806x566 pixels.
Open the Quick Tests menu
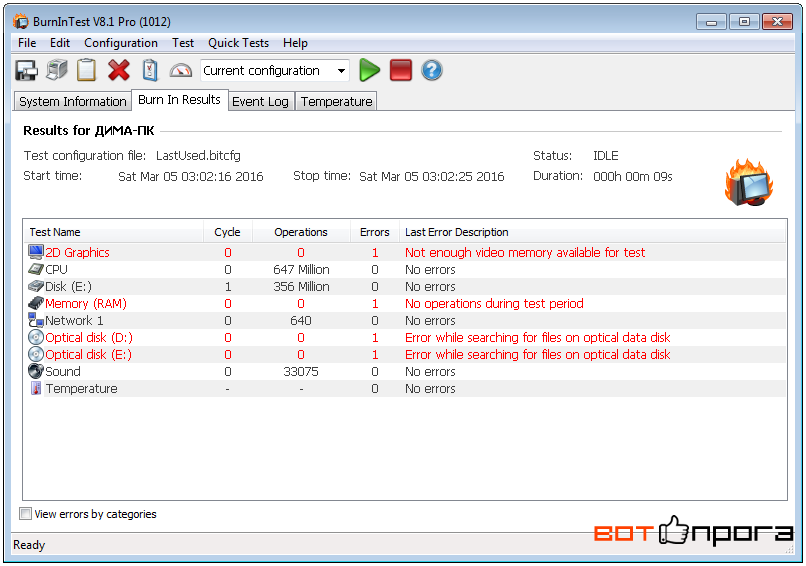pyautogui.click(x=239, y=43)
